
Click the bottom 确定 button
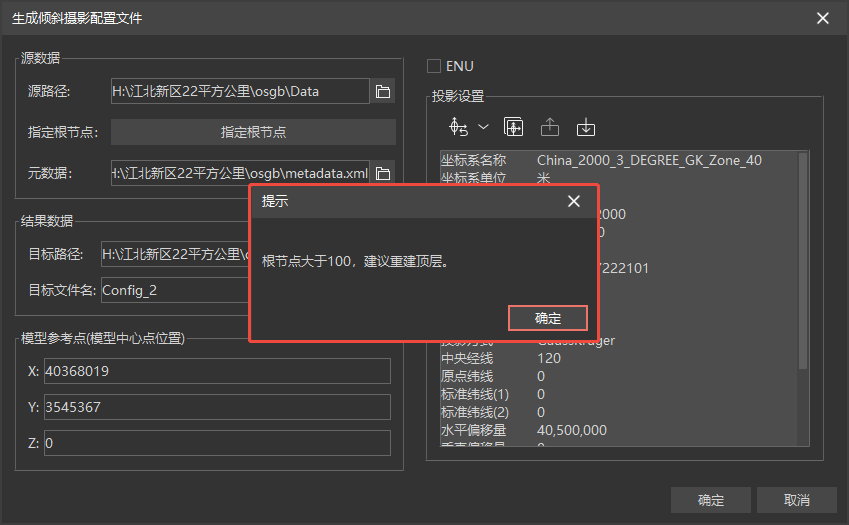(x=710, y=500)
